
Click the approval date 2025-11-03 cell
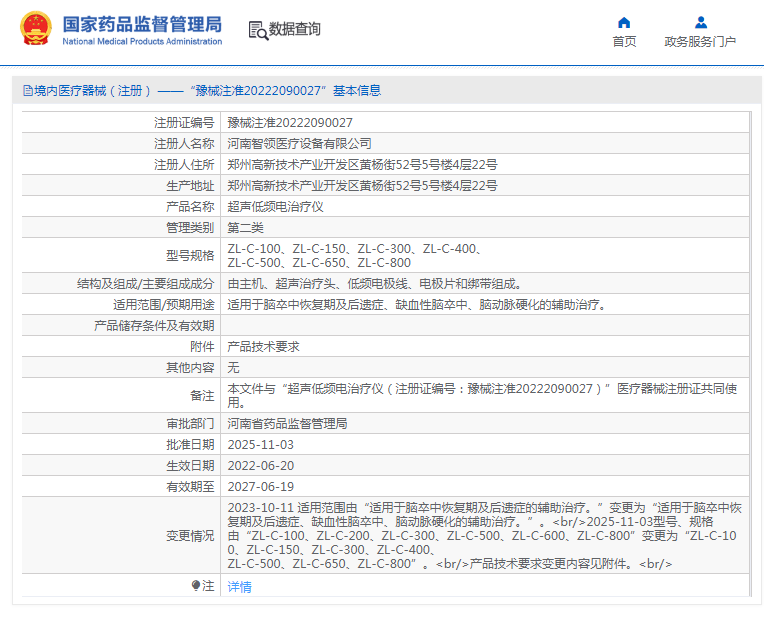260,445
